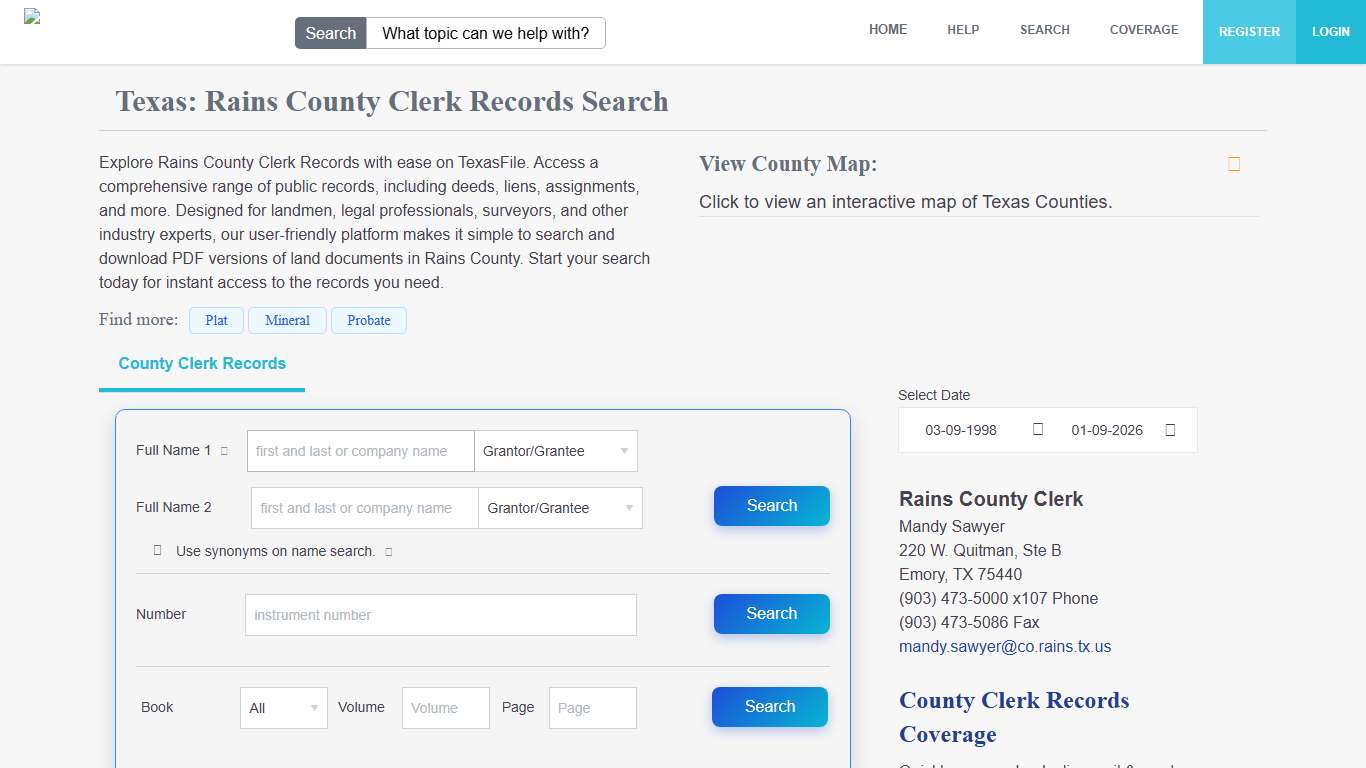This screenshot has width=1366, height=768.
Task: Click the TexasFile logo in top left corner
Action: [31, 15]
